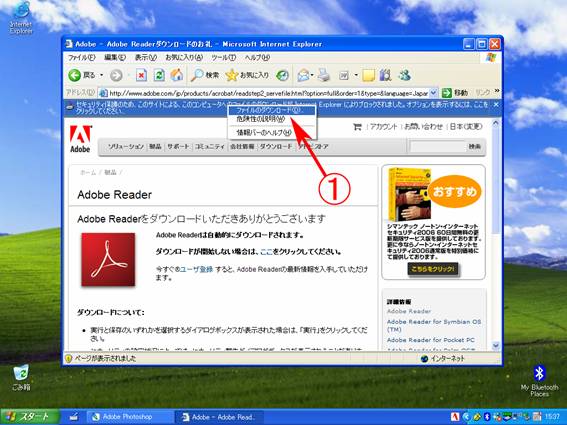The width and height of the screenshot is (567, 425).
Task: Open the Recycle Bin (ごみ箱) desktop icon
Action: click(21, 378)
